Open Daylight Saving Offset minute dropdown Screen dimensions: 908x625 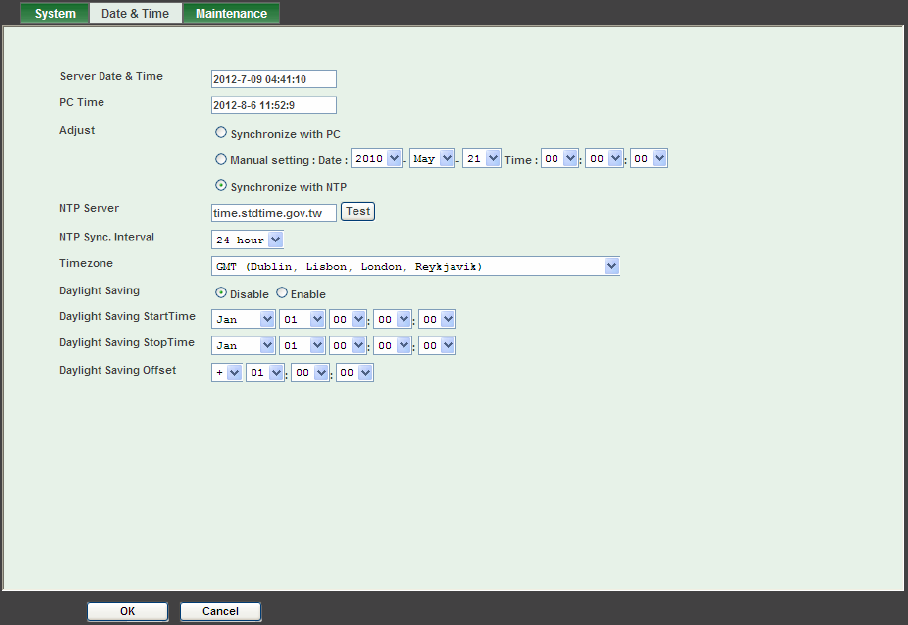(310, 372)
